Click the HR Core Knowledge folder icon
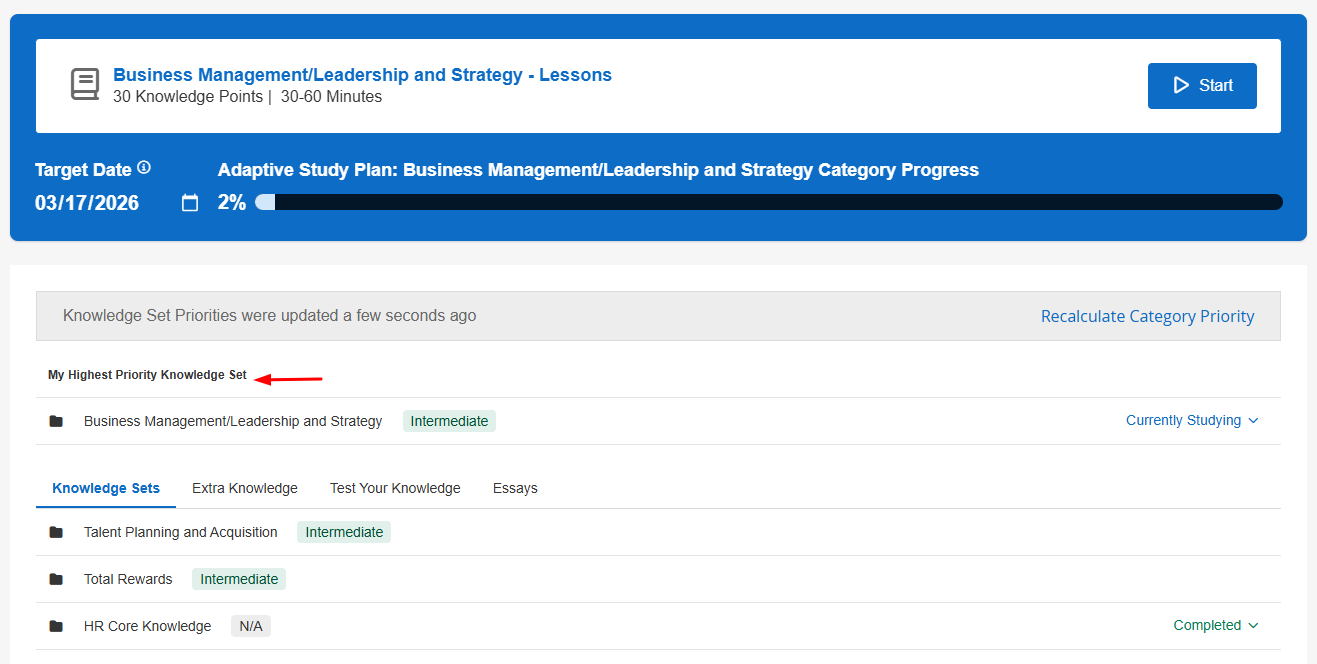The height and width of the screenshot is (664, 1317). point(56,626)
